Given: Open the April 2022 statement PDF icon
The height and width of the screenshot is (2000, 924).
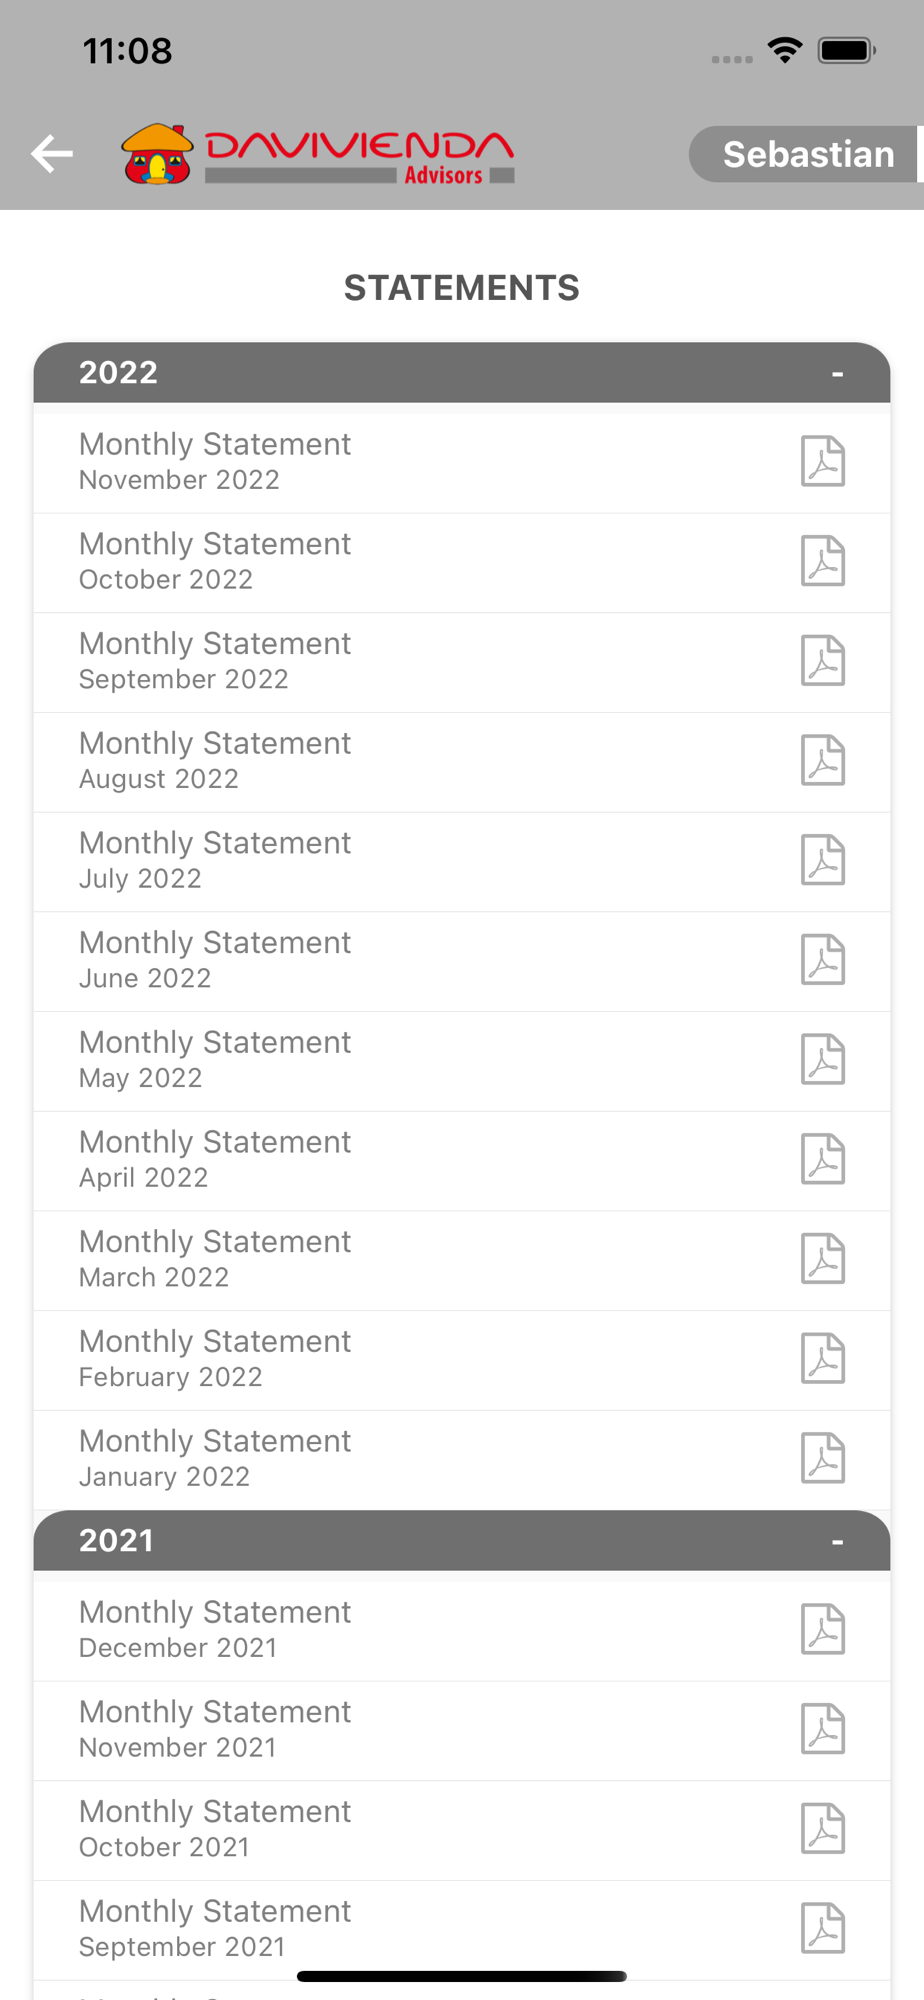Looking at the screenshot, I should [823, 1160].
